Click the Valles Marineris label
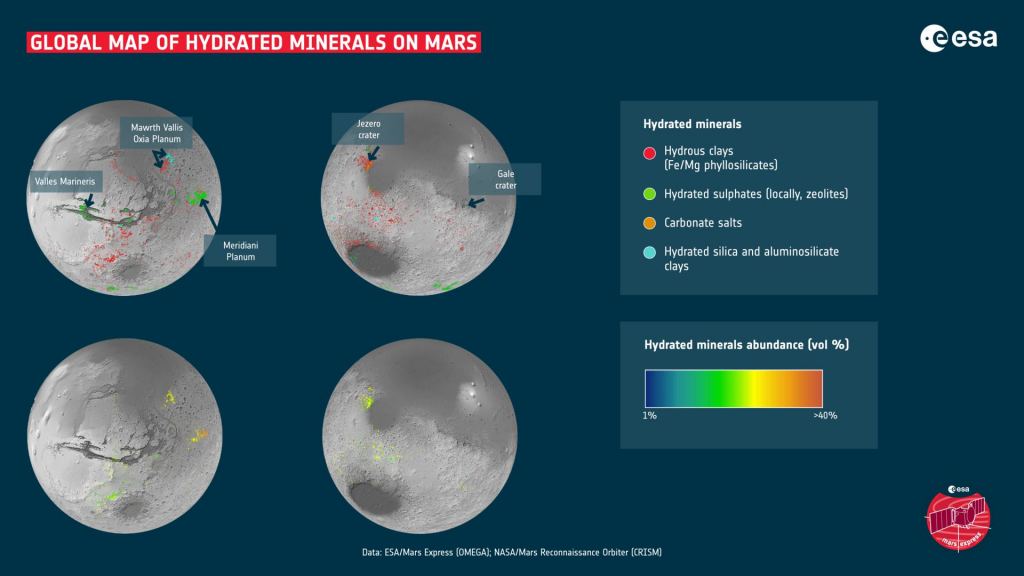The image size is (1024, 576). pyautogui.click(x=64, y=182)
